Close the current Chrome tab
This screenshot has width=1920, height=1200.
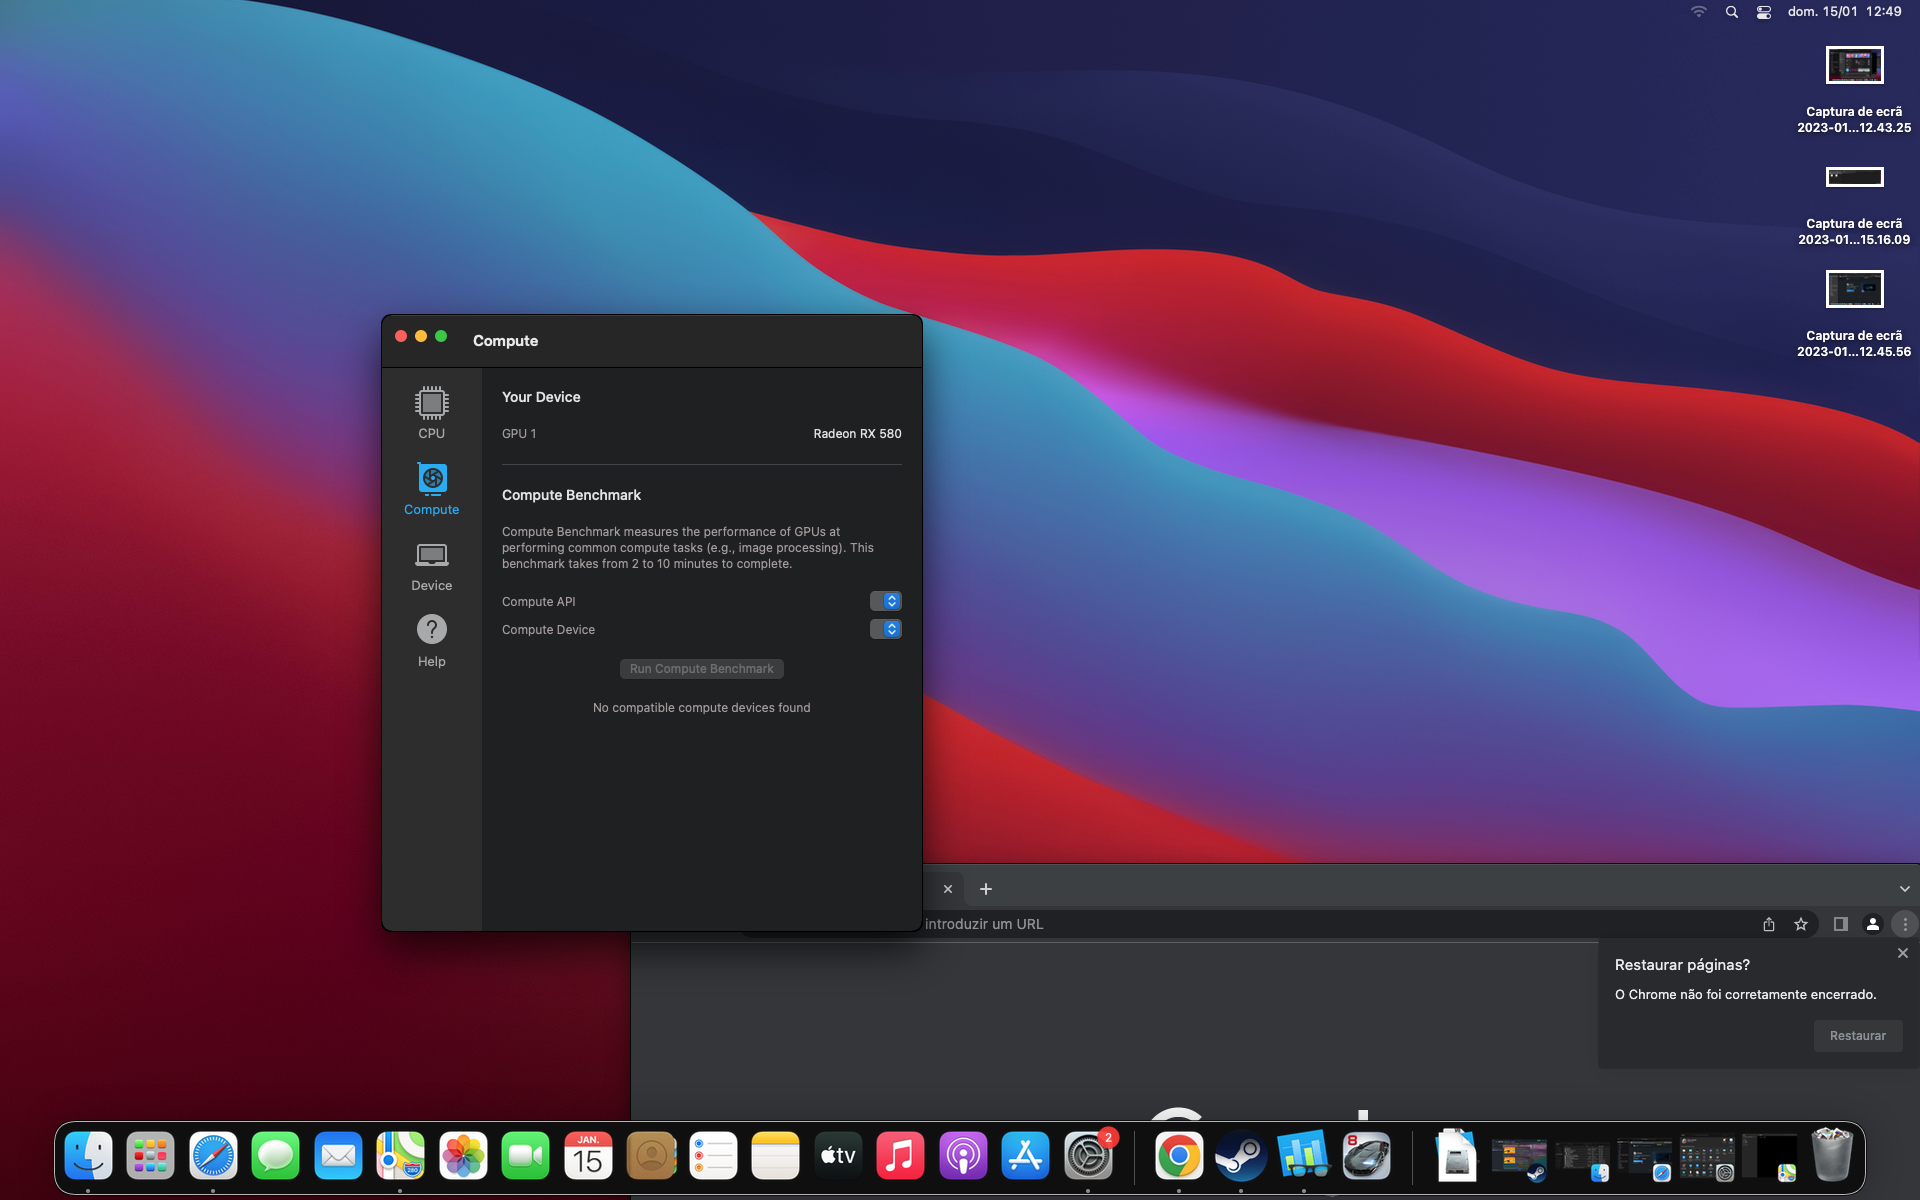click(x=947, y=889)
